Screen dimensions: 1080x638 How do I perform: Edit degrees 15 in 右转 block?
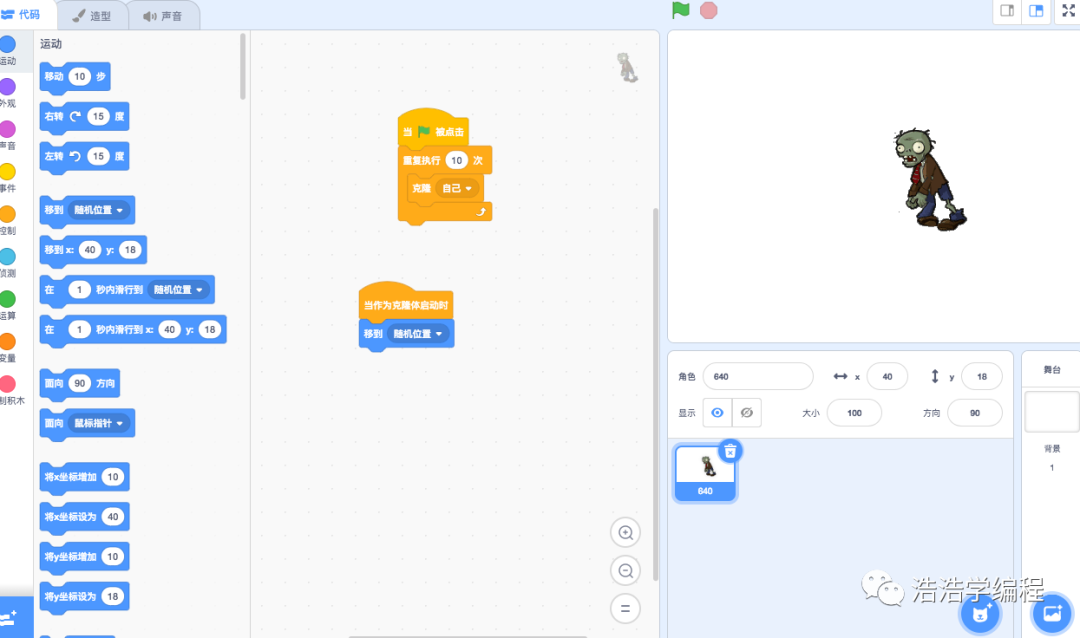[x=98, y=116]
